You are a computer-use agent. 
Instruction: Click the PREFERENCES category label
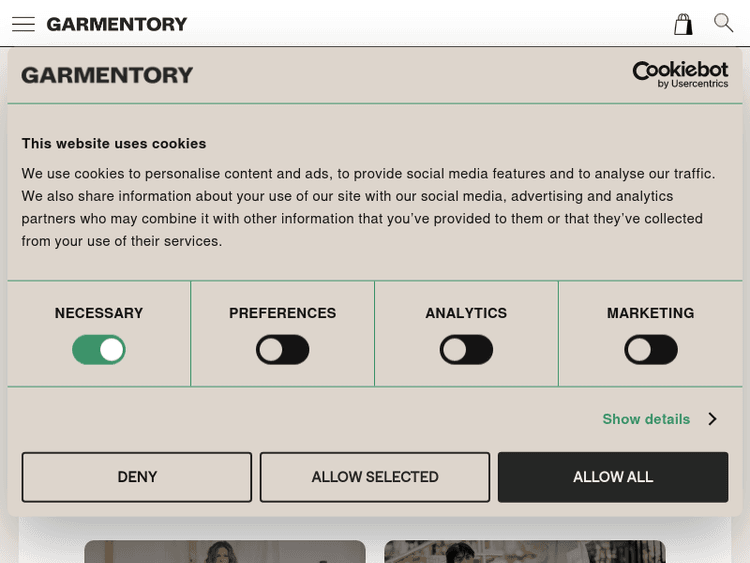283,313
